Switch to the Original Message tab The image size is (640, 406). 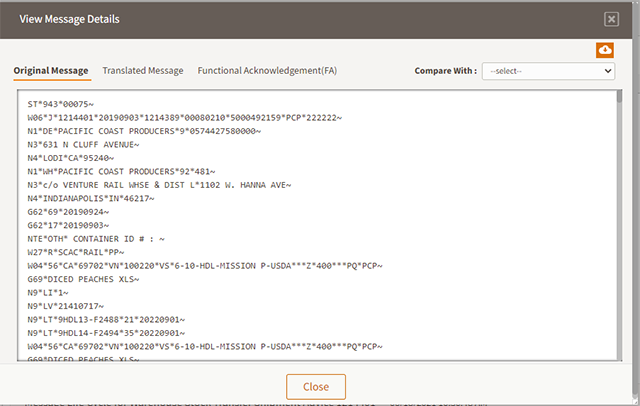click(51, 71)
